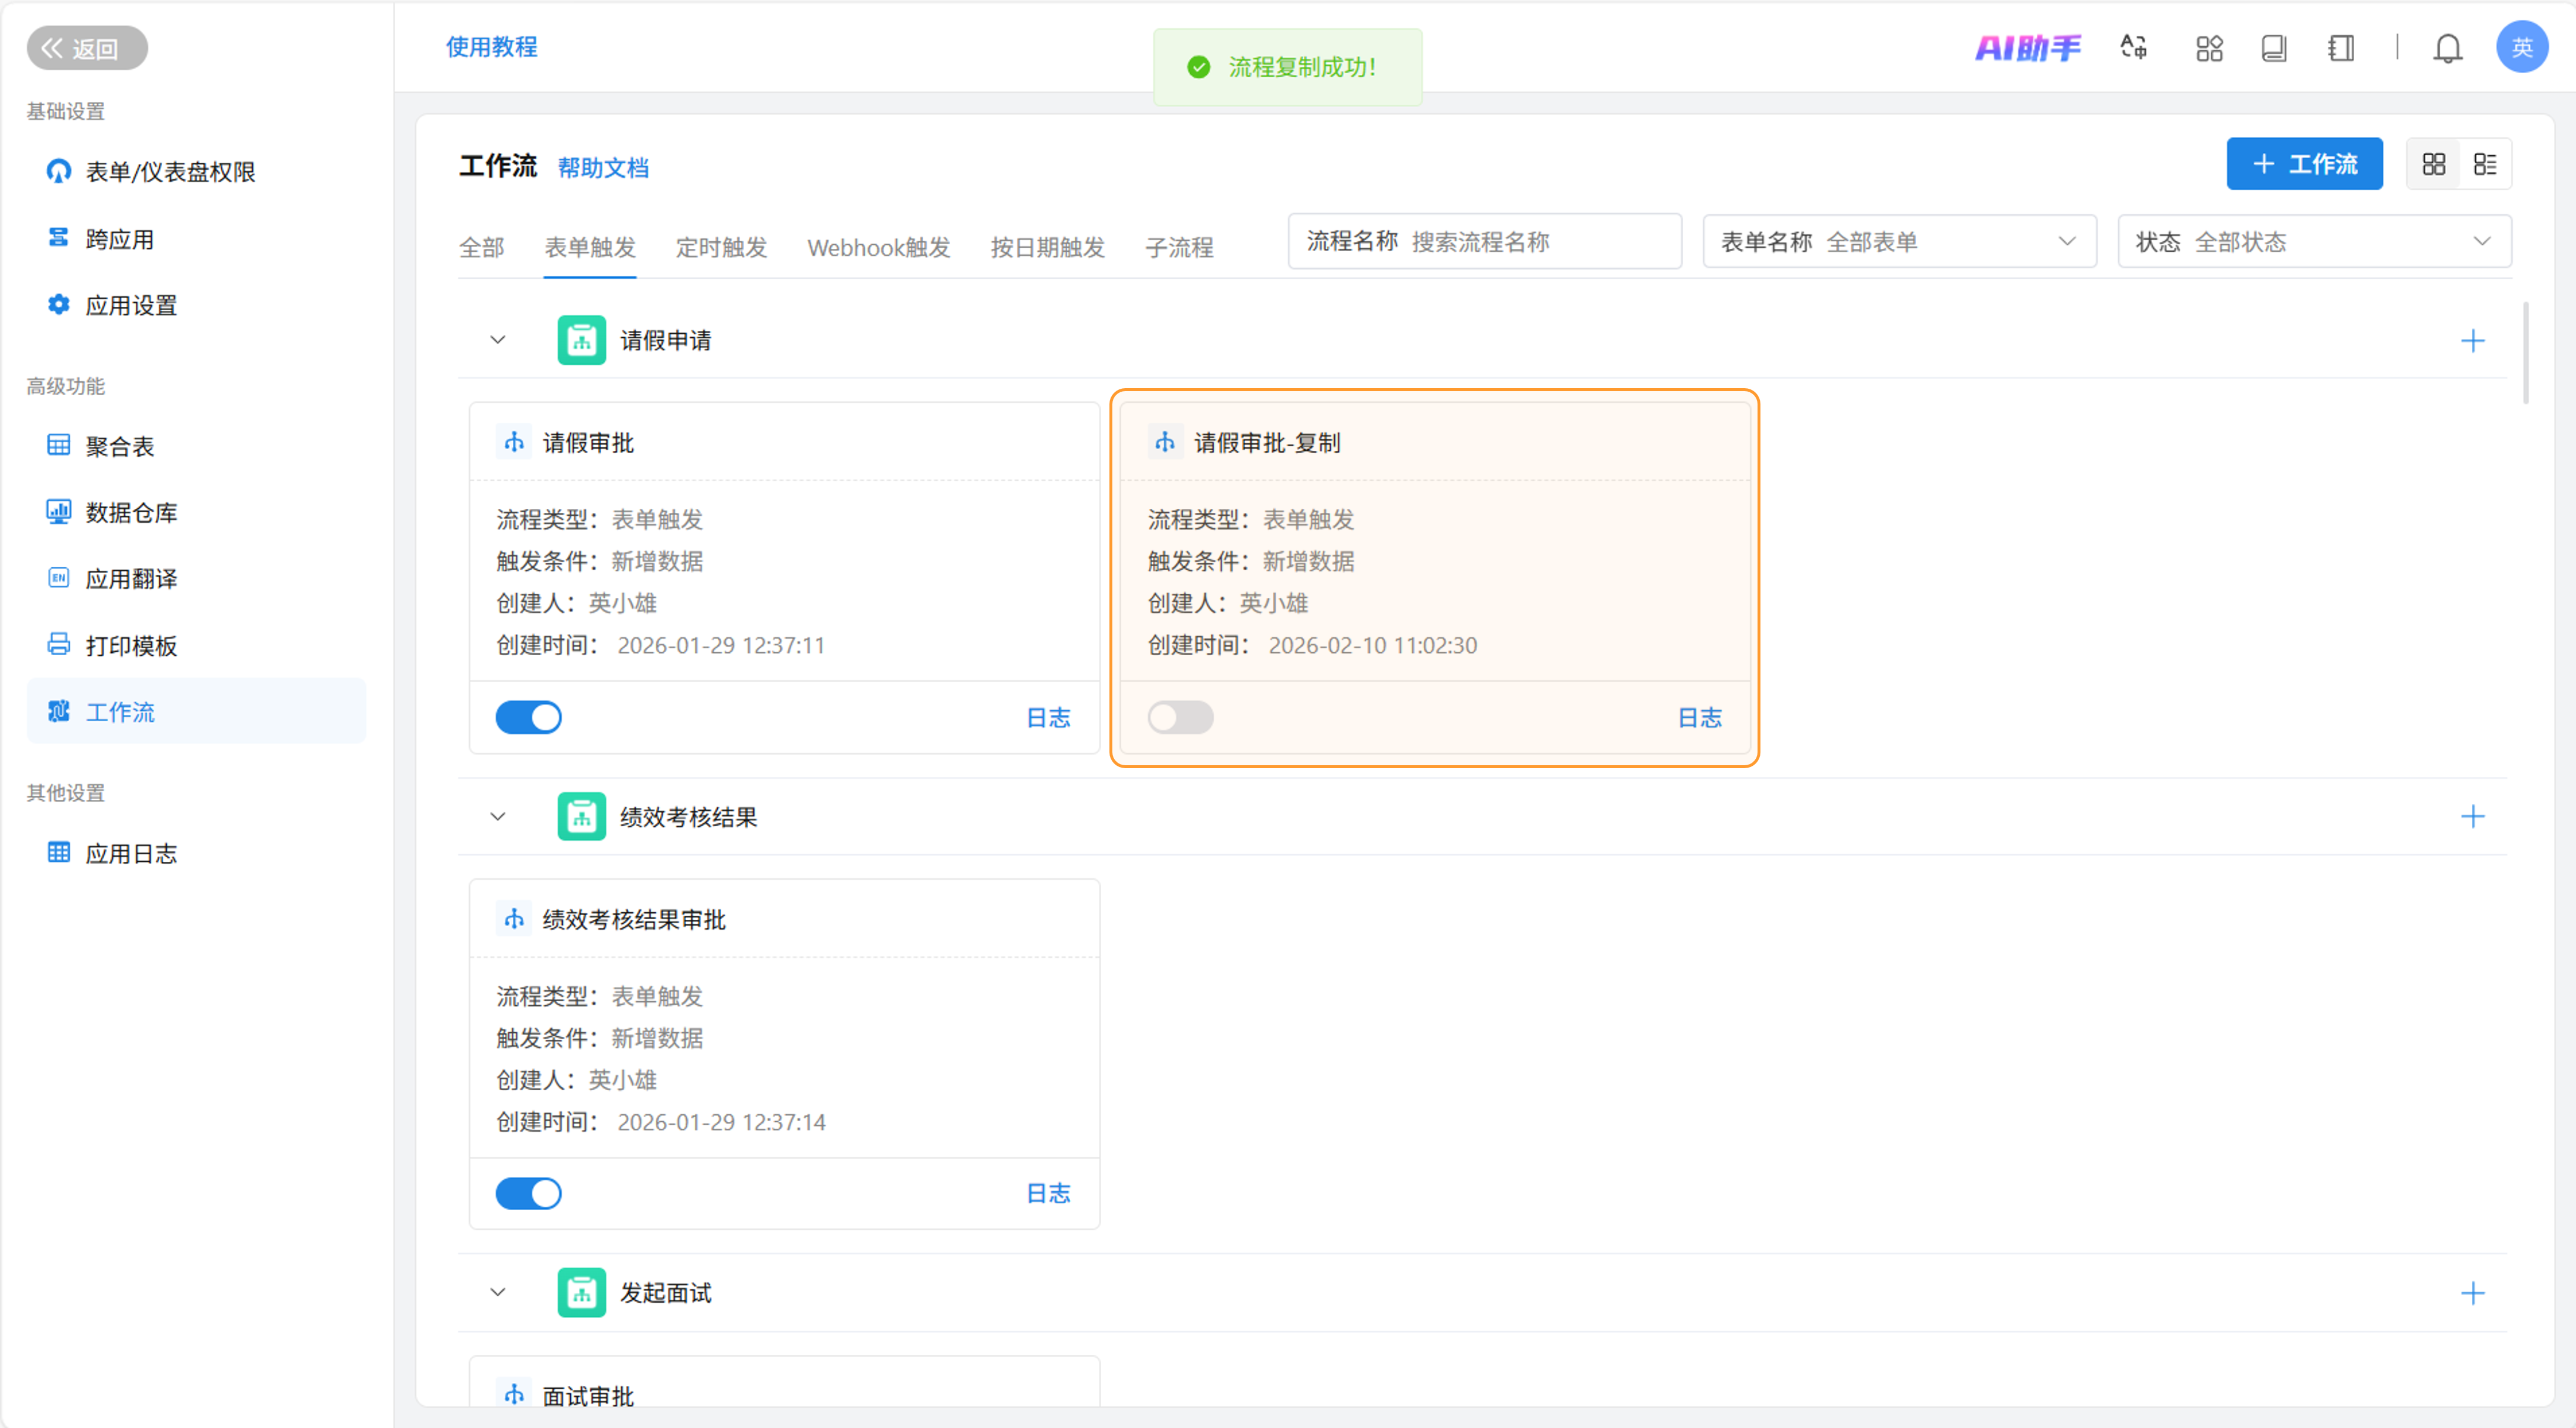Collapse the 请假申请 group chevron
The image size is (2576, 1428).
pyautogui.click(x=497, y=341)
